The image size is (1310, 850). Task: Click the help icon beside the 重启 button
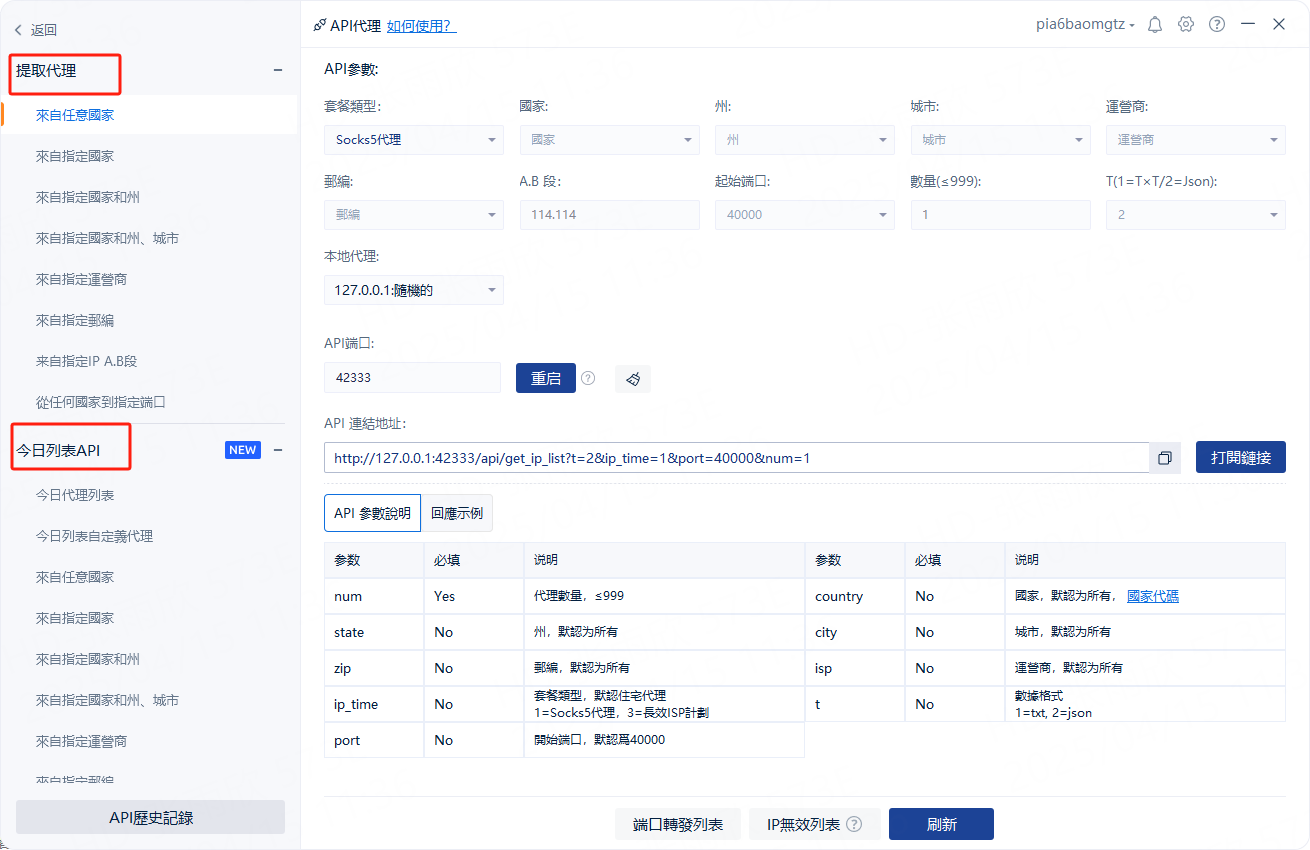(x=588, y=378)
